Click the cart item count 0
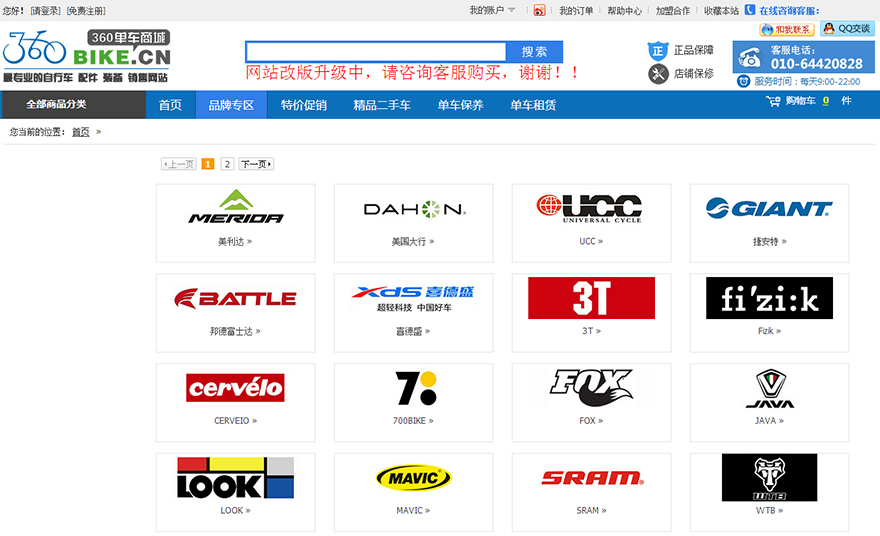Image resolution: width=880 pixels, height=536 pixels. 826,101
